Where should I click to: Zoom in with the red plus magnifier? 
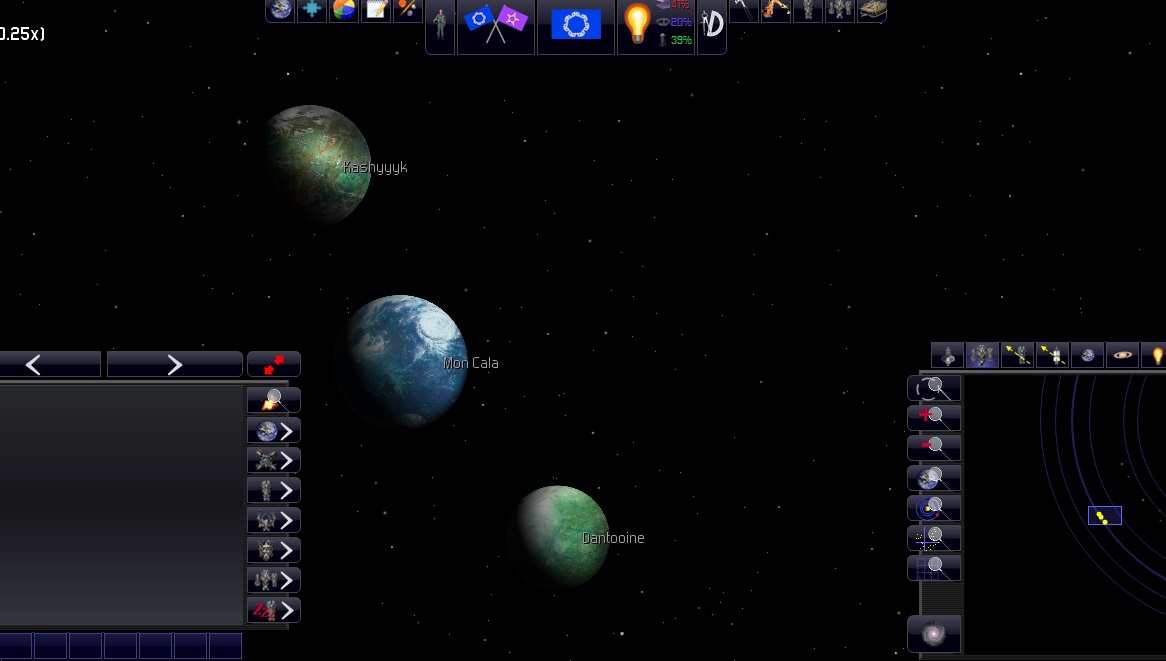point(934,418)
